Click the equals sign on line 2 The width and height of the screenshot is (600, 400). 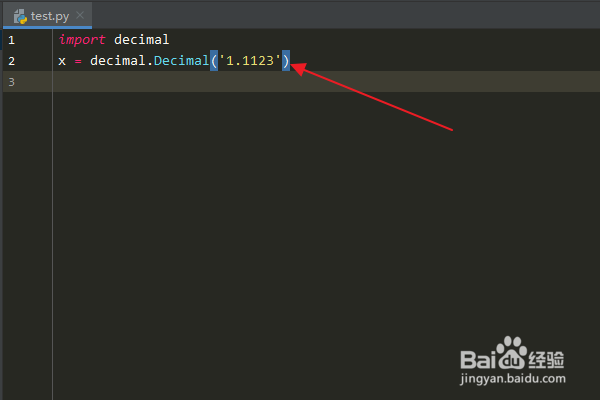click(78, 61)
